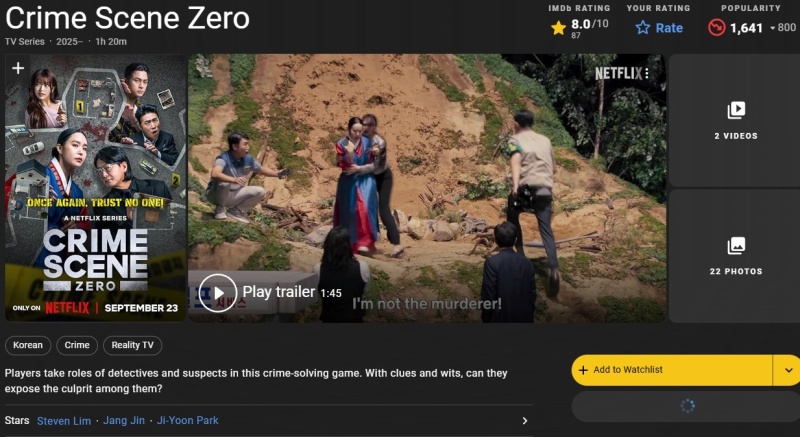Click the yellow IMDb rating star
The image size is (800, 437).
(558, 28)
